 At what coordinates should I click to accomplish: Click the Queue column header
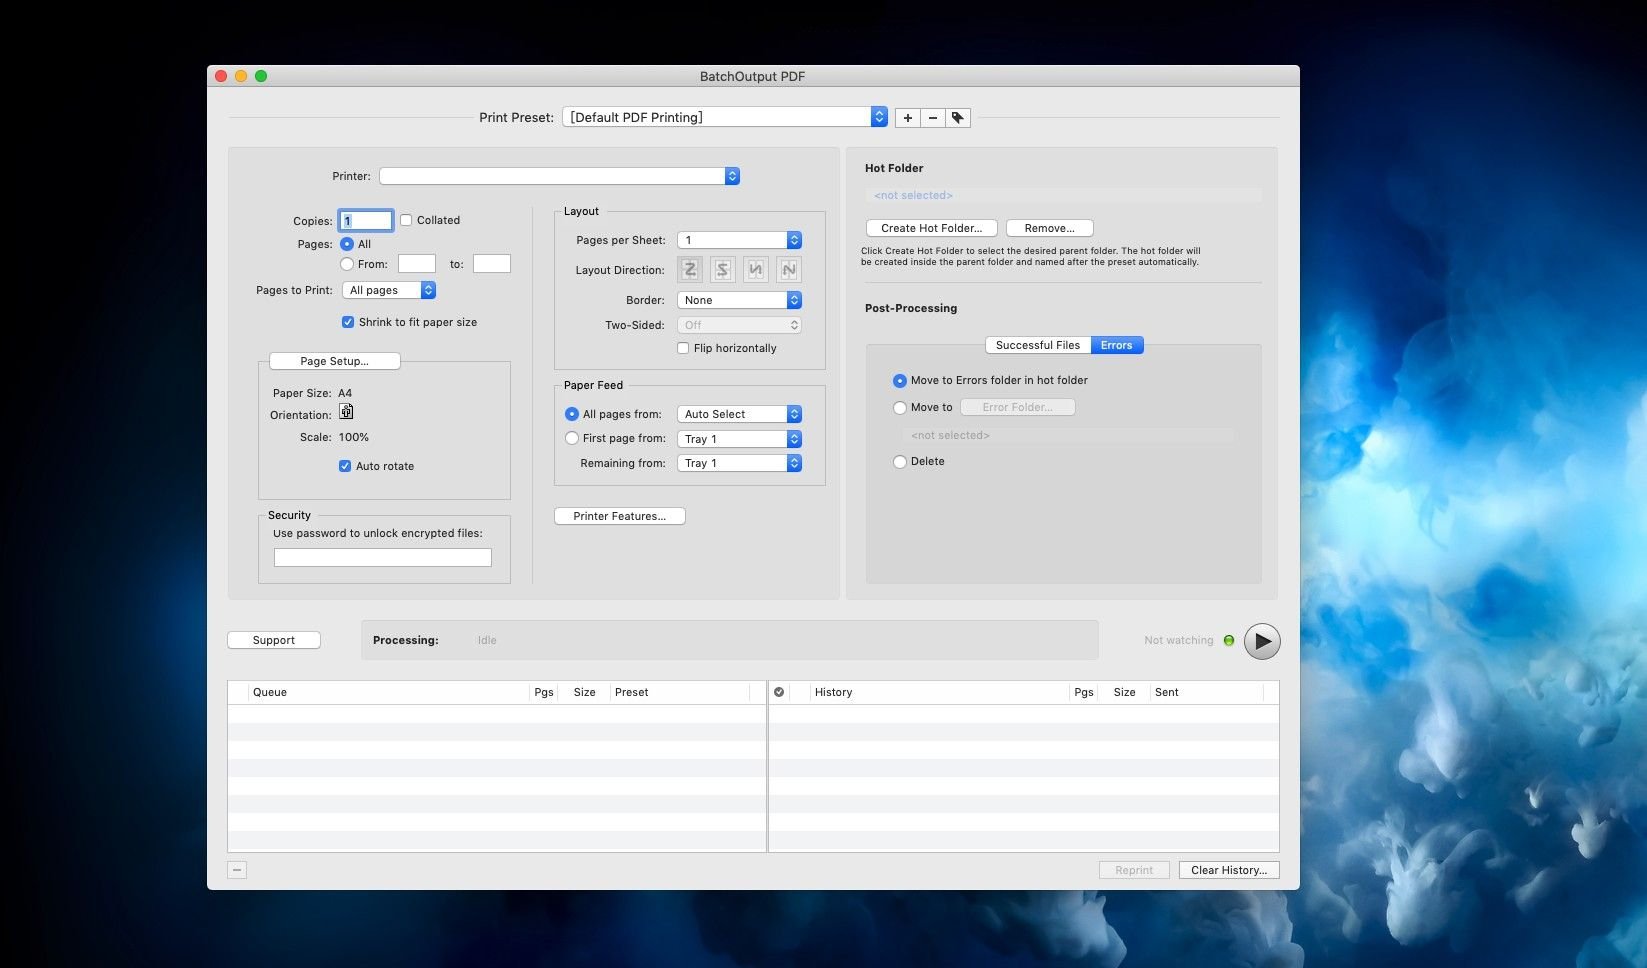click(389, 692)
